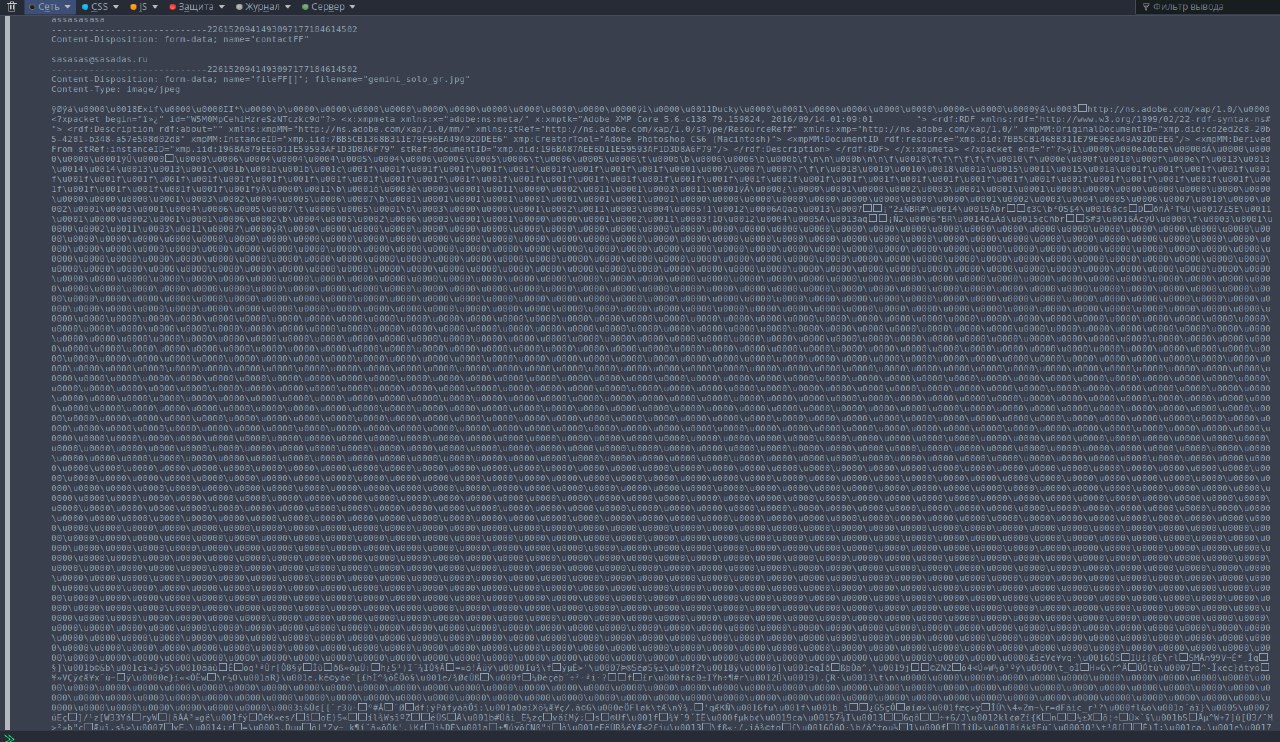
Task: Focus the Фильтр вывода filter field
Action: pyautogui.click(x=1206, y=7)
